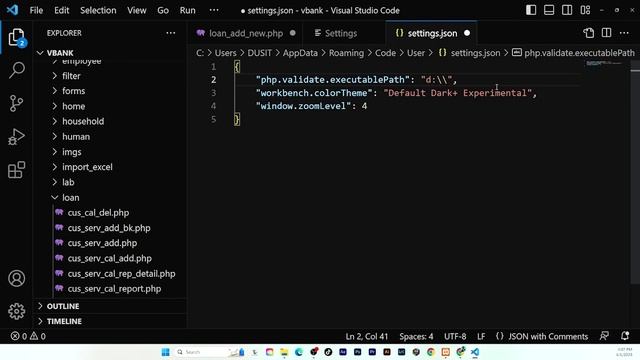
Task: Open the Source Control view
Action: tap(16, 103)
